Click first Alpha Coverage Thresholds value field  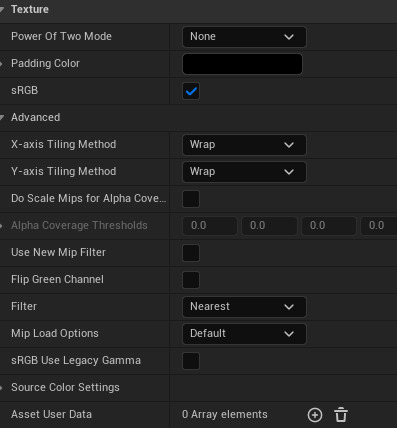210,226
